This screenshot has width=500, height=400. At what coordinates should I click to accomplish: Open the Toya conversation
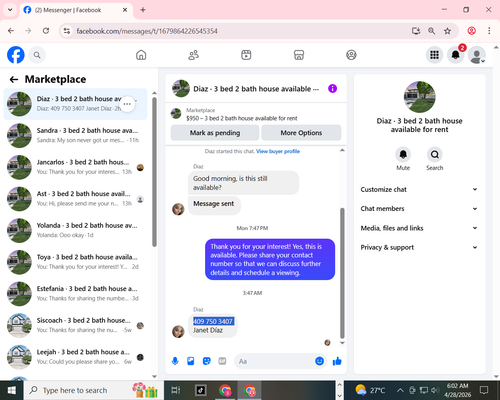[x=75, y=262]
